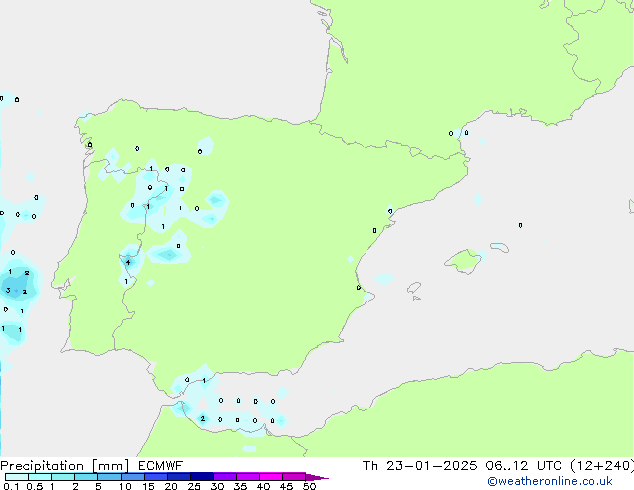
Task: Click the value 2 marker near Morocco coast
Action: click(203, 419)
